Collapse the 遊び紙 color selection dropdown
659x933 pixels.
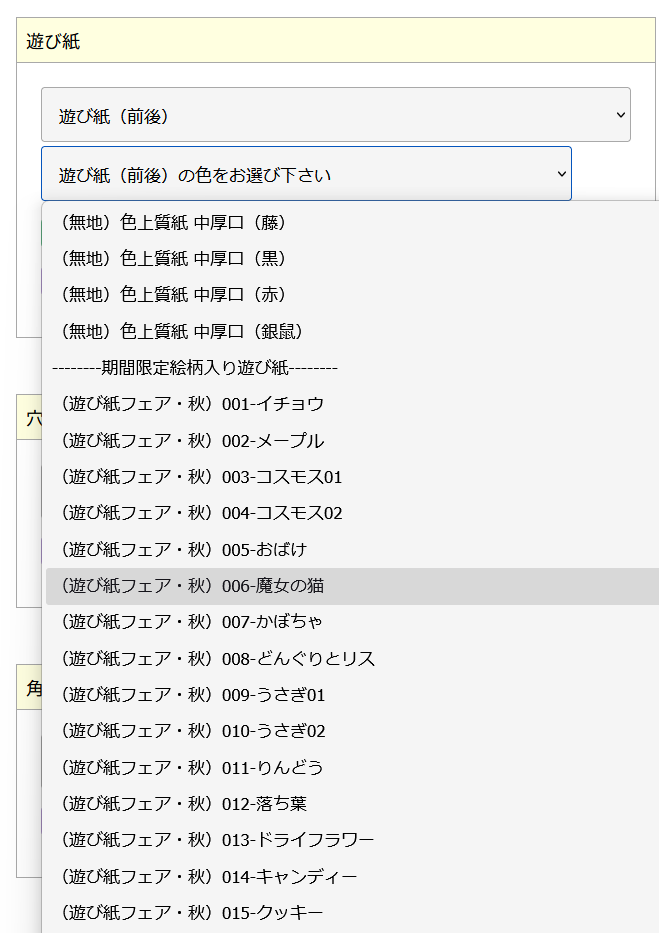click(x=306, y=174)
